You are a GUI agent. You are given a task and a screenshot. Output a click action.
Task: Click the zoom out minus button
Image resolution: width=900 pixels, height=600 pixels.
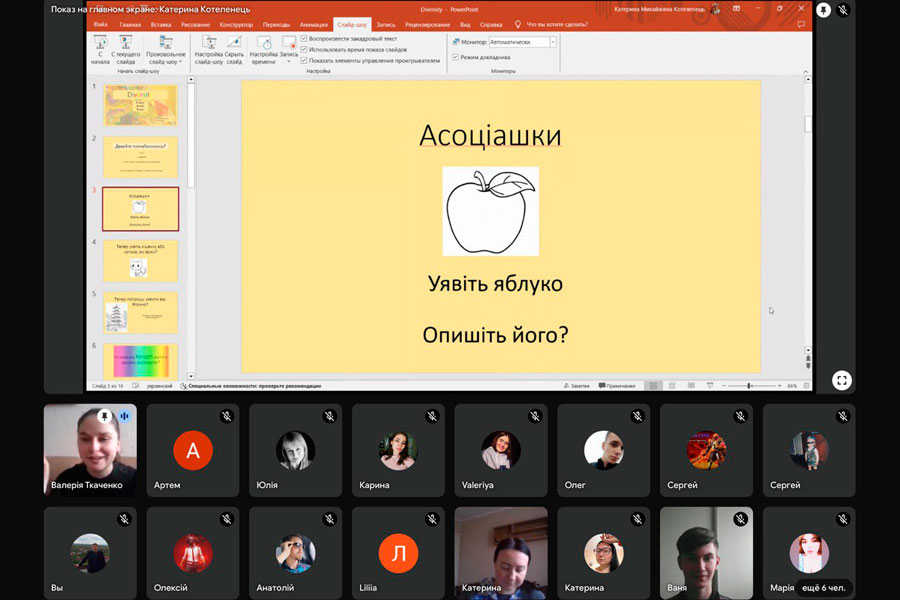point(724,386)
